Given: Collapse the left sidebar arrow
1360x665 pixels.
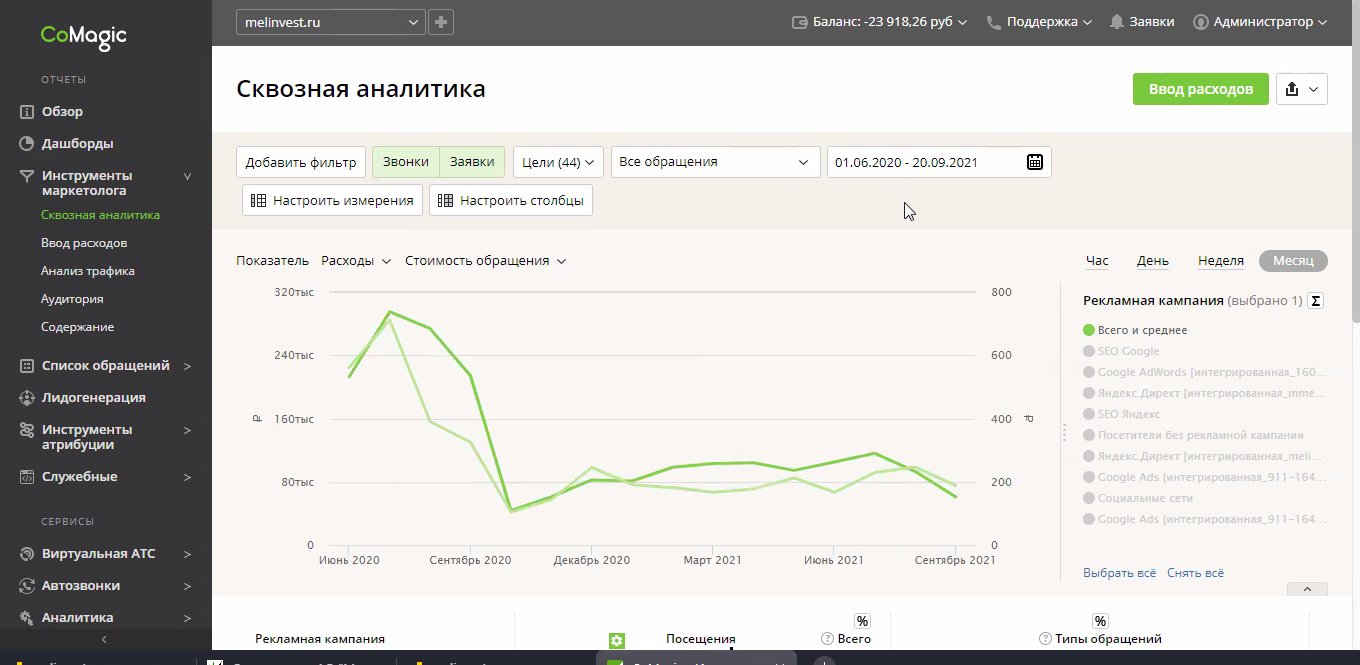Looking at the screenshot, I should [x=104, y=639].
